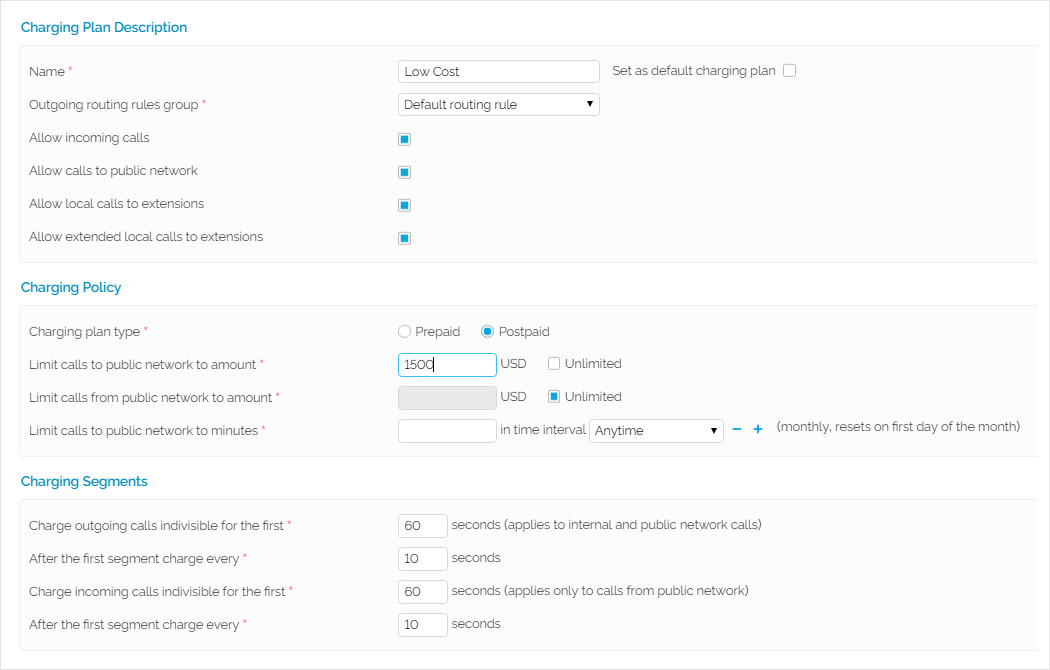Click incoming After first segment charge field
This screenshot has width=1050, height=670.
(x=422, y=625)
